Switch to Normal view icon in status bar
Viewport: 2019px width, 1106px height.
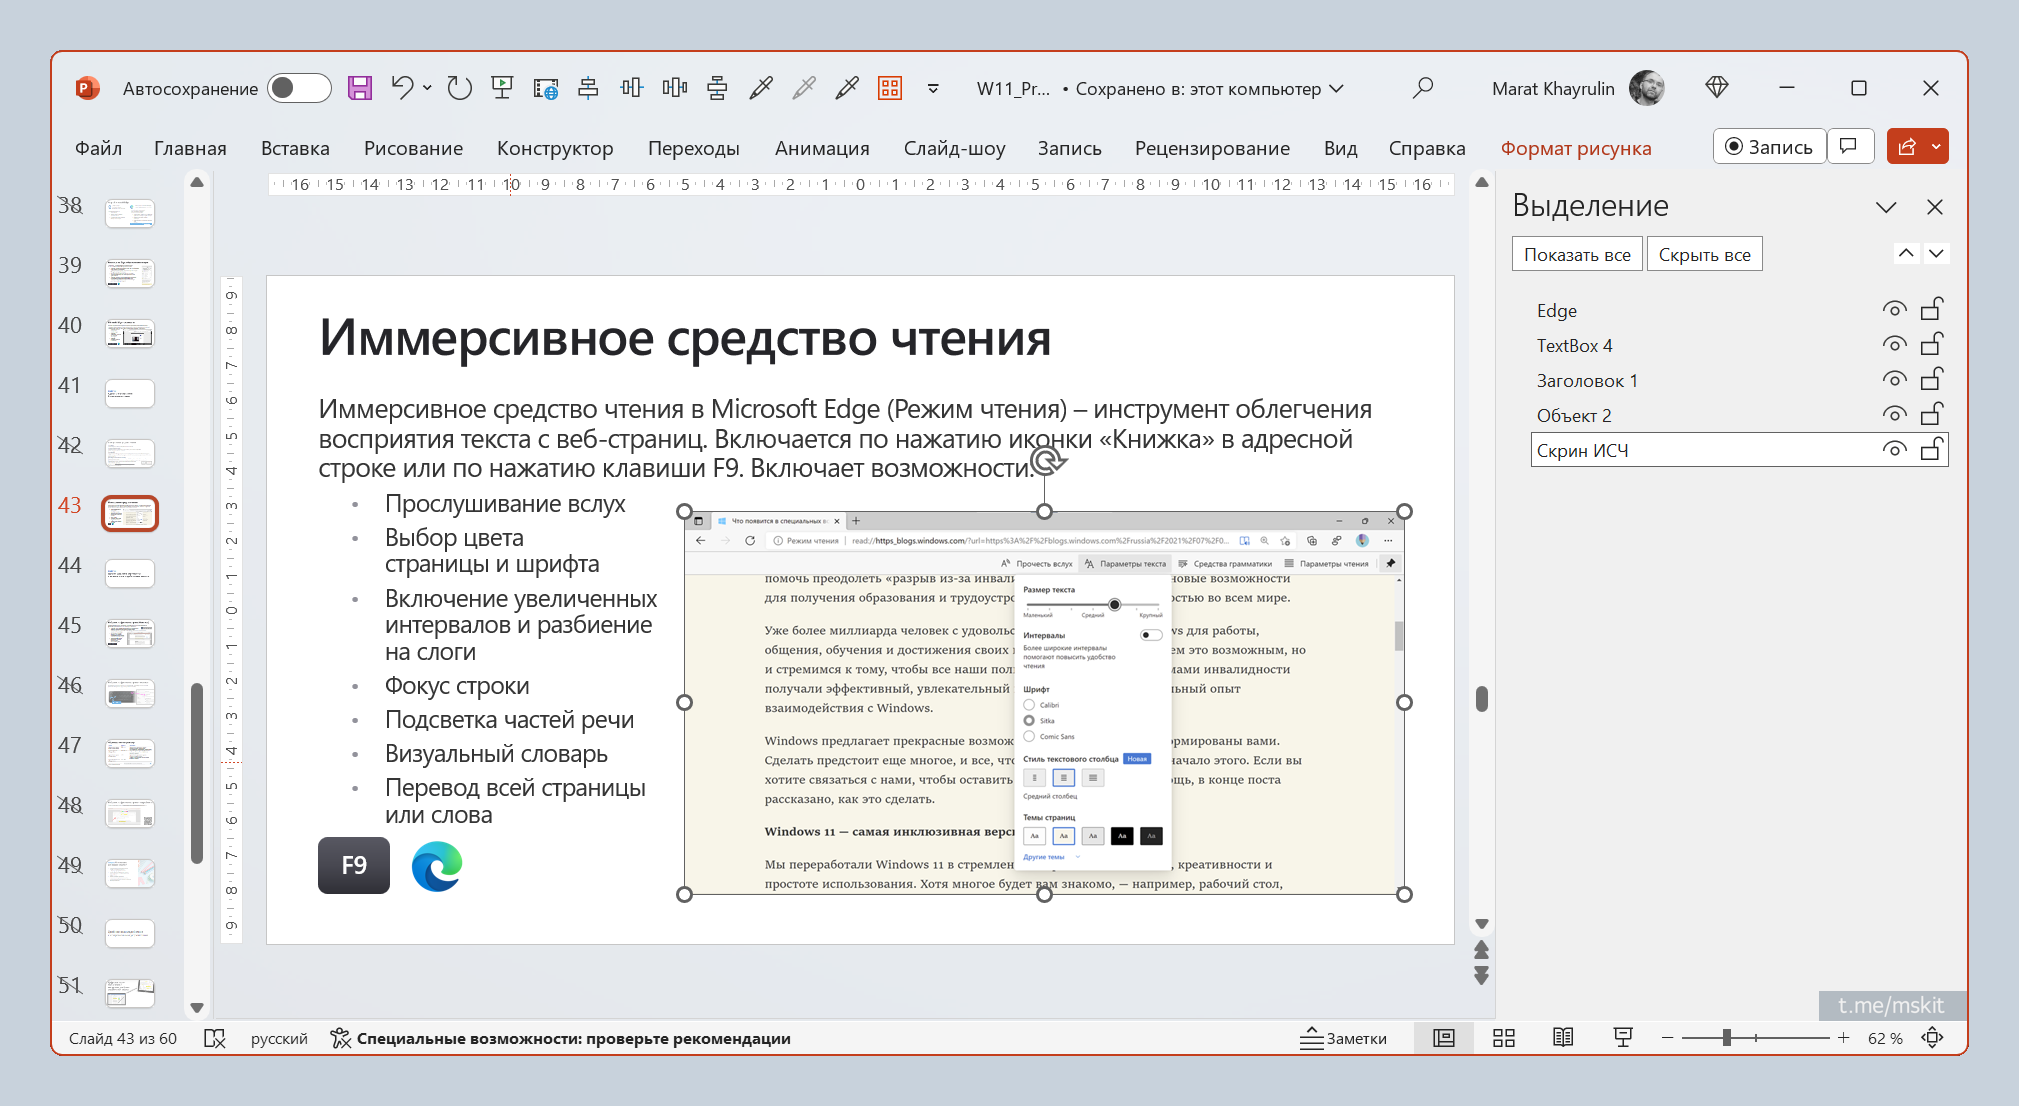(1444, 1038)
